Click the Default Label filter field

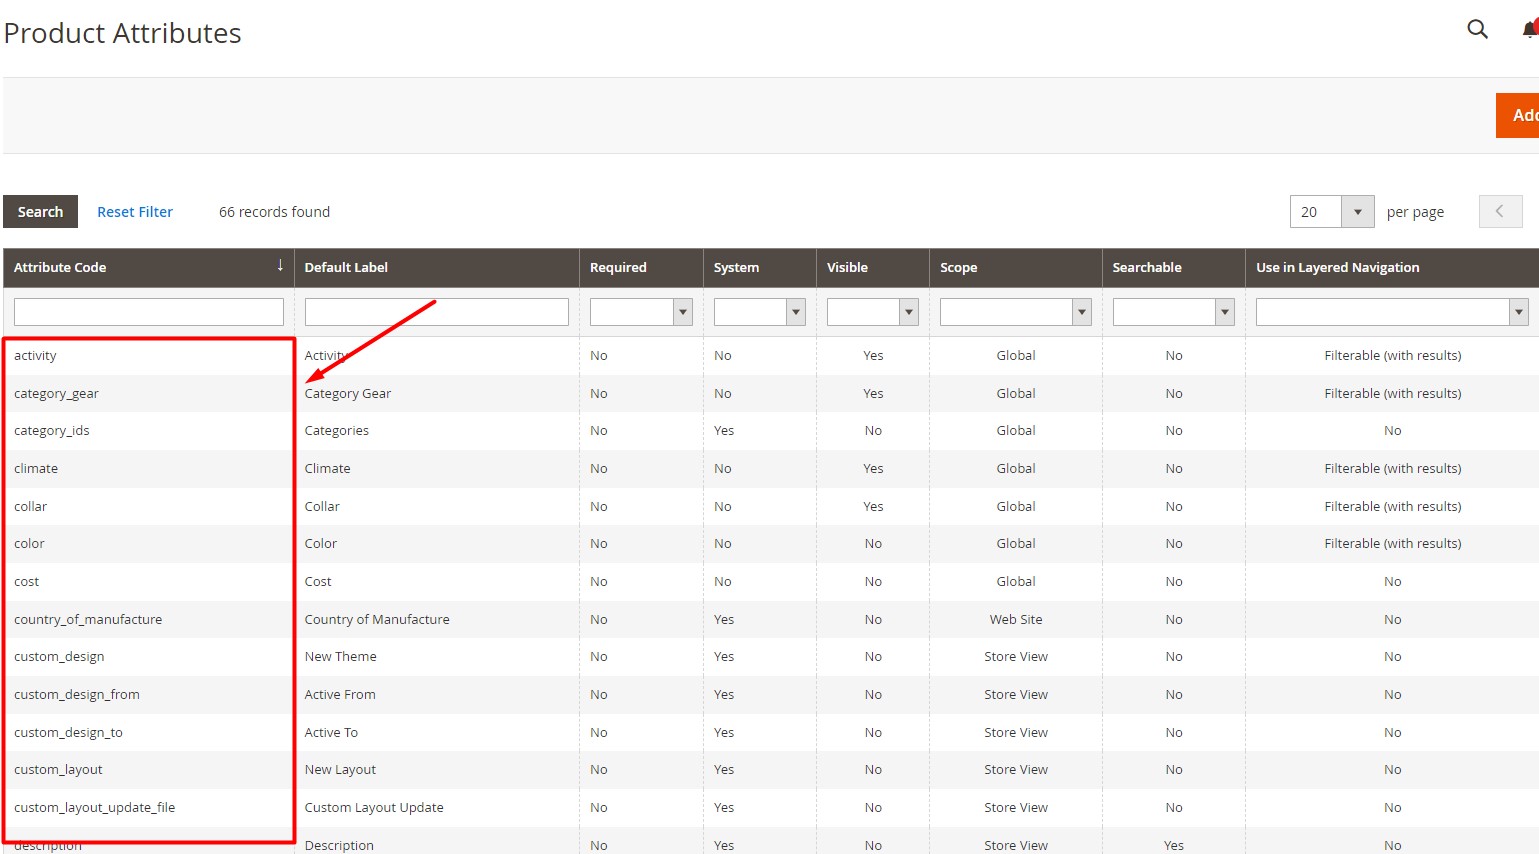tap(436, 312)
